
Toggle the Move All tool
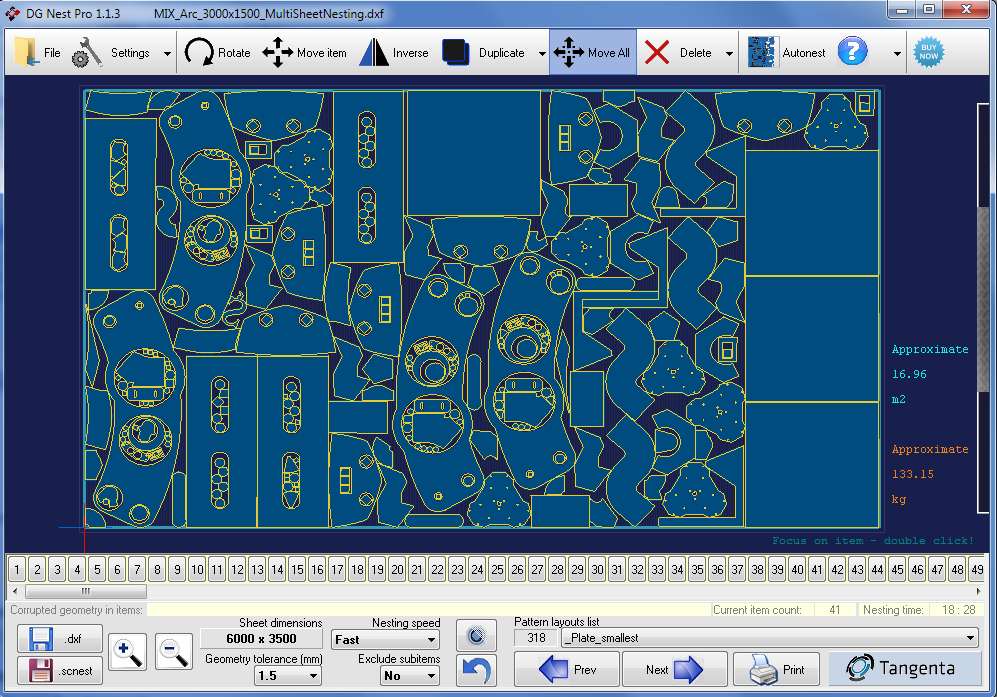pyautogui.click(x=593, y=52)
